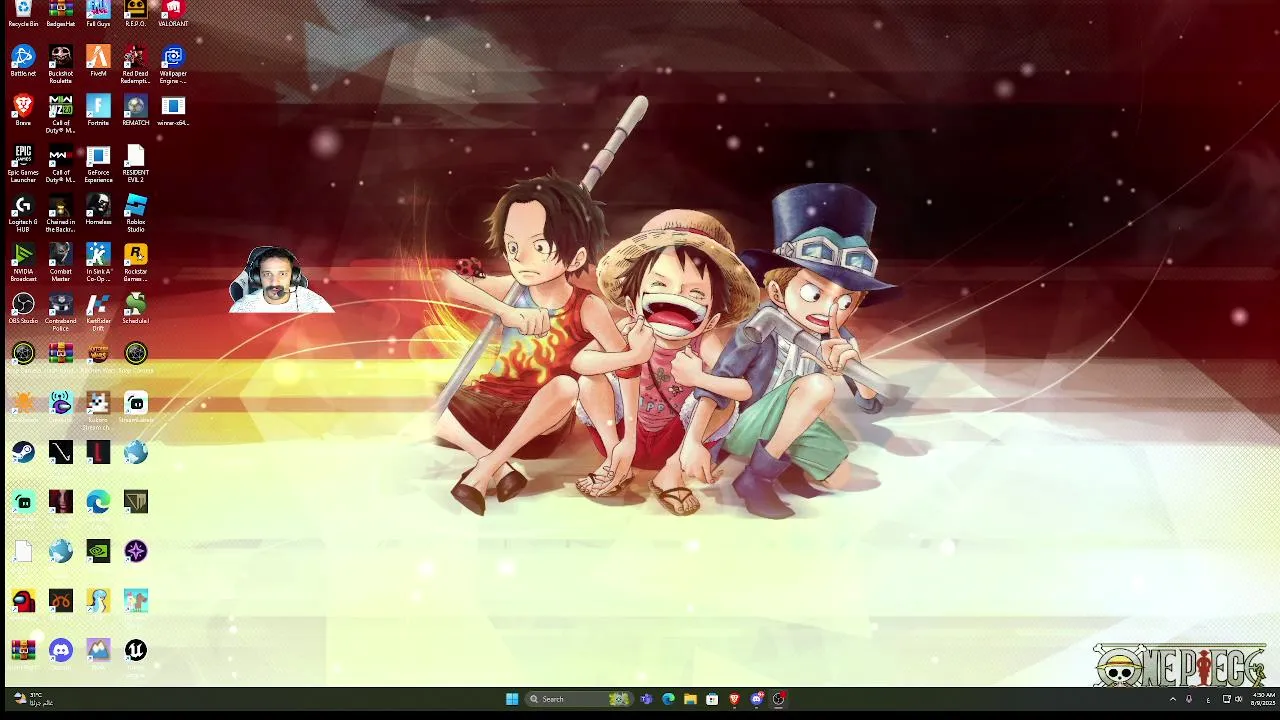Launch OBS Studio from desktop
This screenshot has height=720, width=1280.
pos(23,309)
